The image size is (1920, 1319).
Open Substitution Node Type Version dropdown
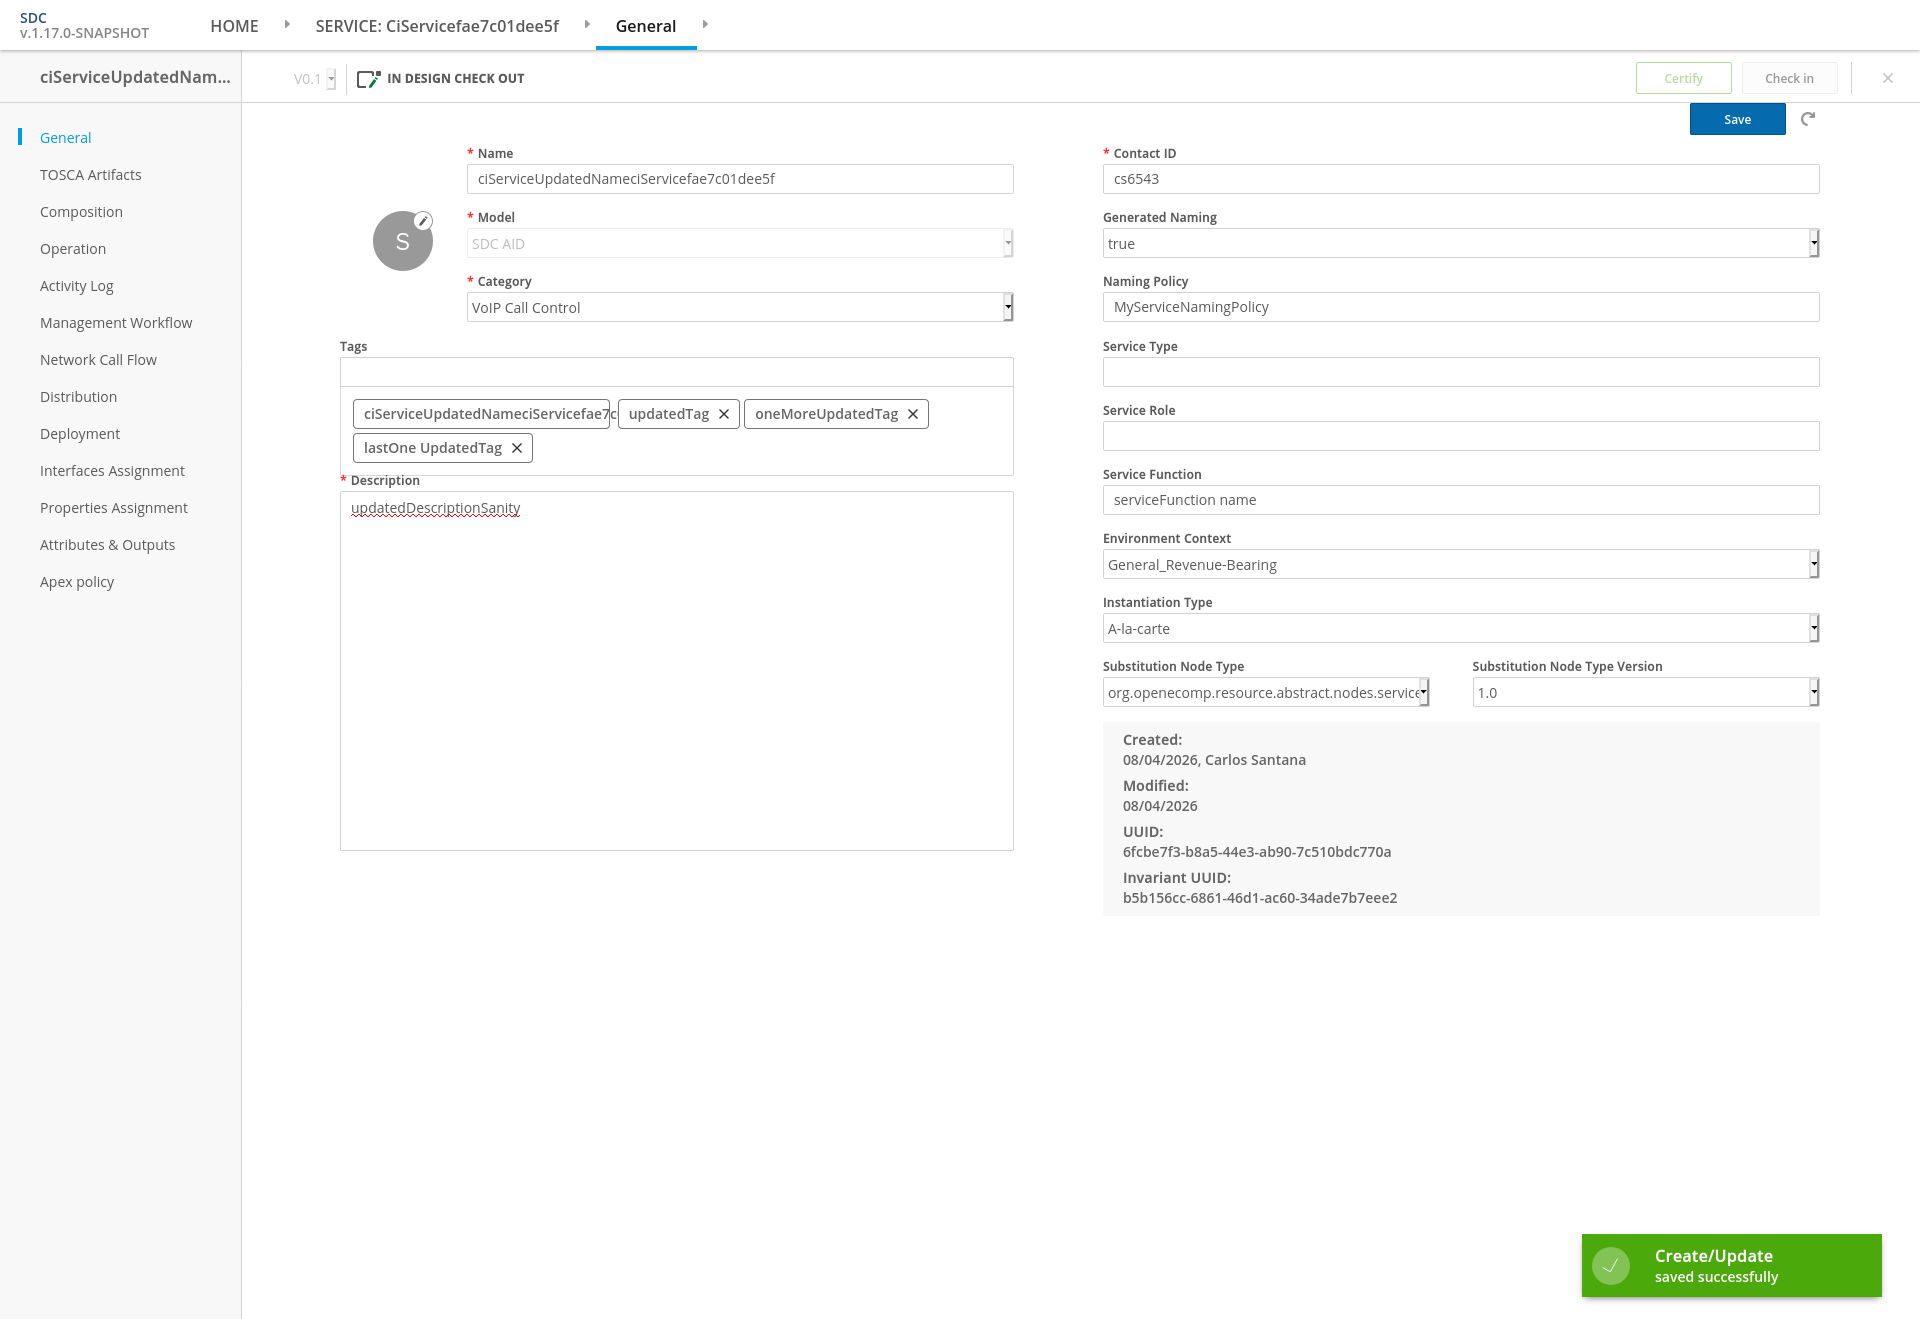(1646, 692)
